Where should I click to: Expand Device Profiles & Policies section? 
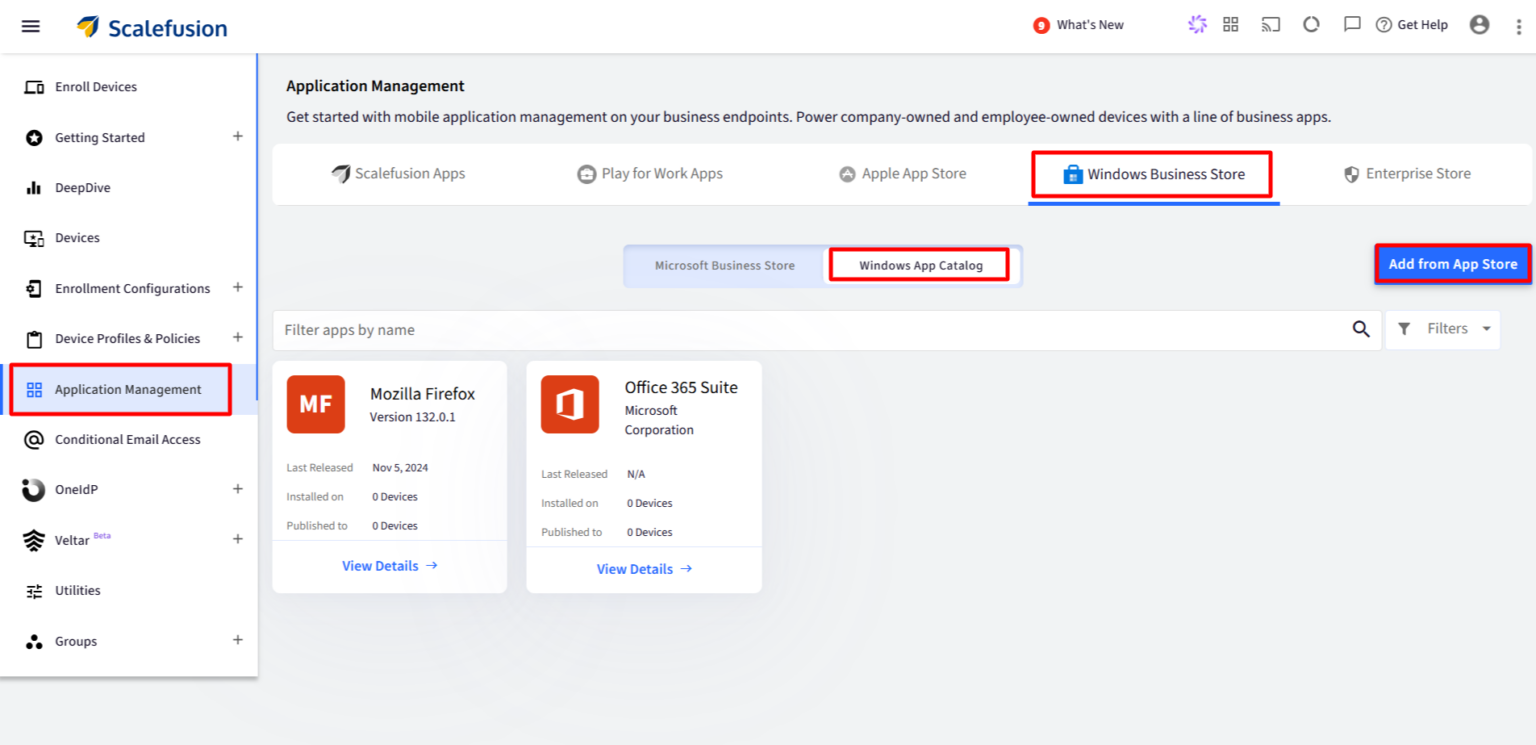tap(238, 338)
